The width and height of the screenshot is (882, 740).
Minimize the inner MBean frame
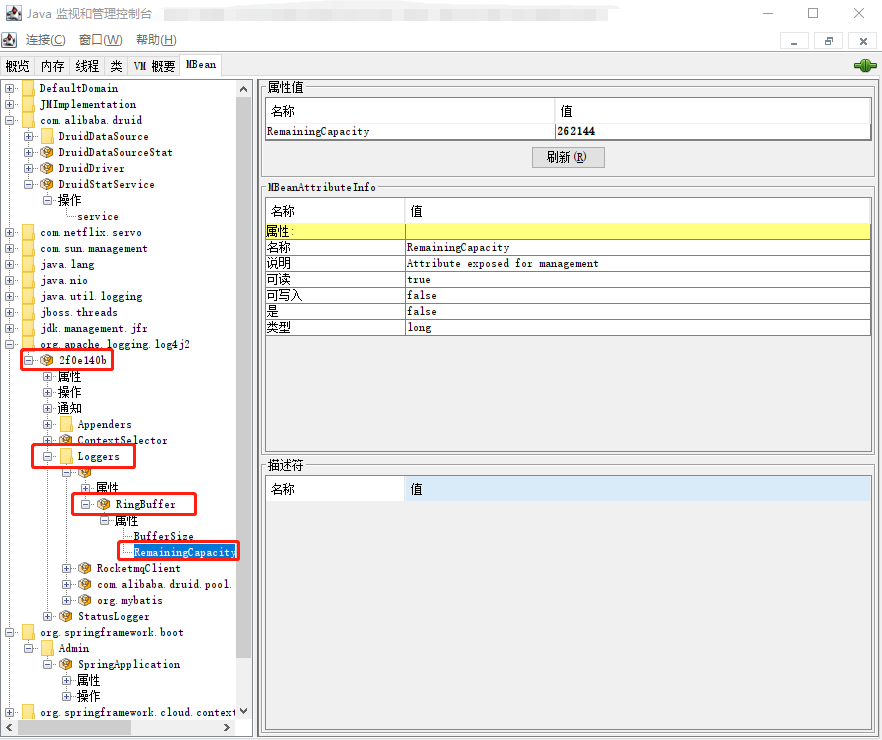tap(794, 41)
